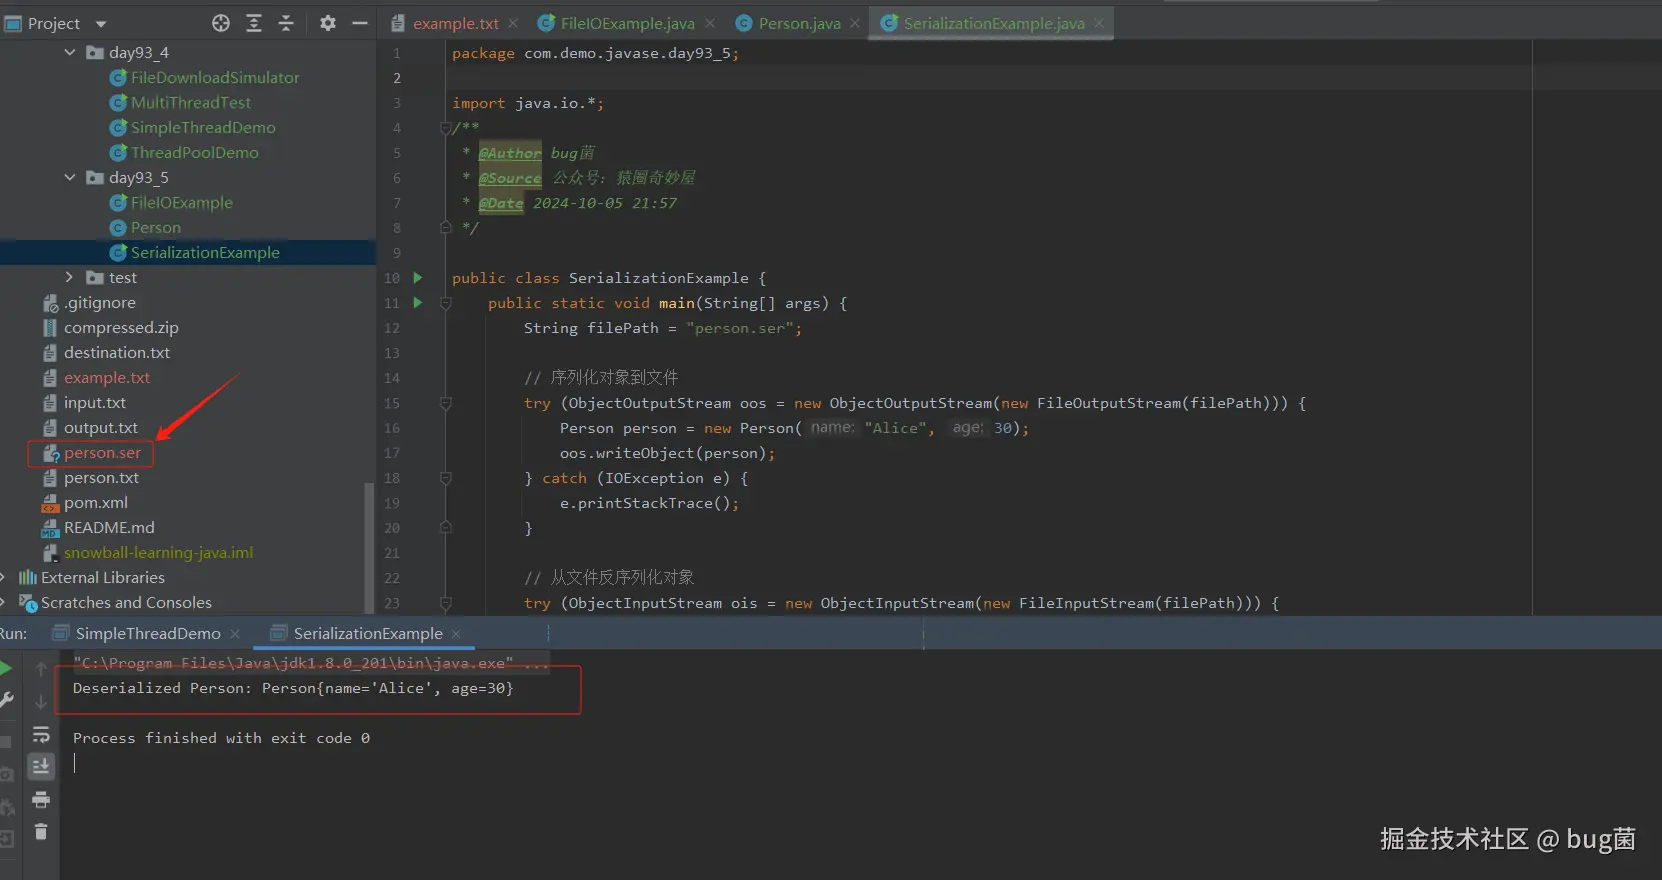This screenshot has height=880, width=1662.
Task: Open snowball-learning-java.iml file
Action: (158, 552)
